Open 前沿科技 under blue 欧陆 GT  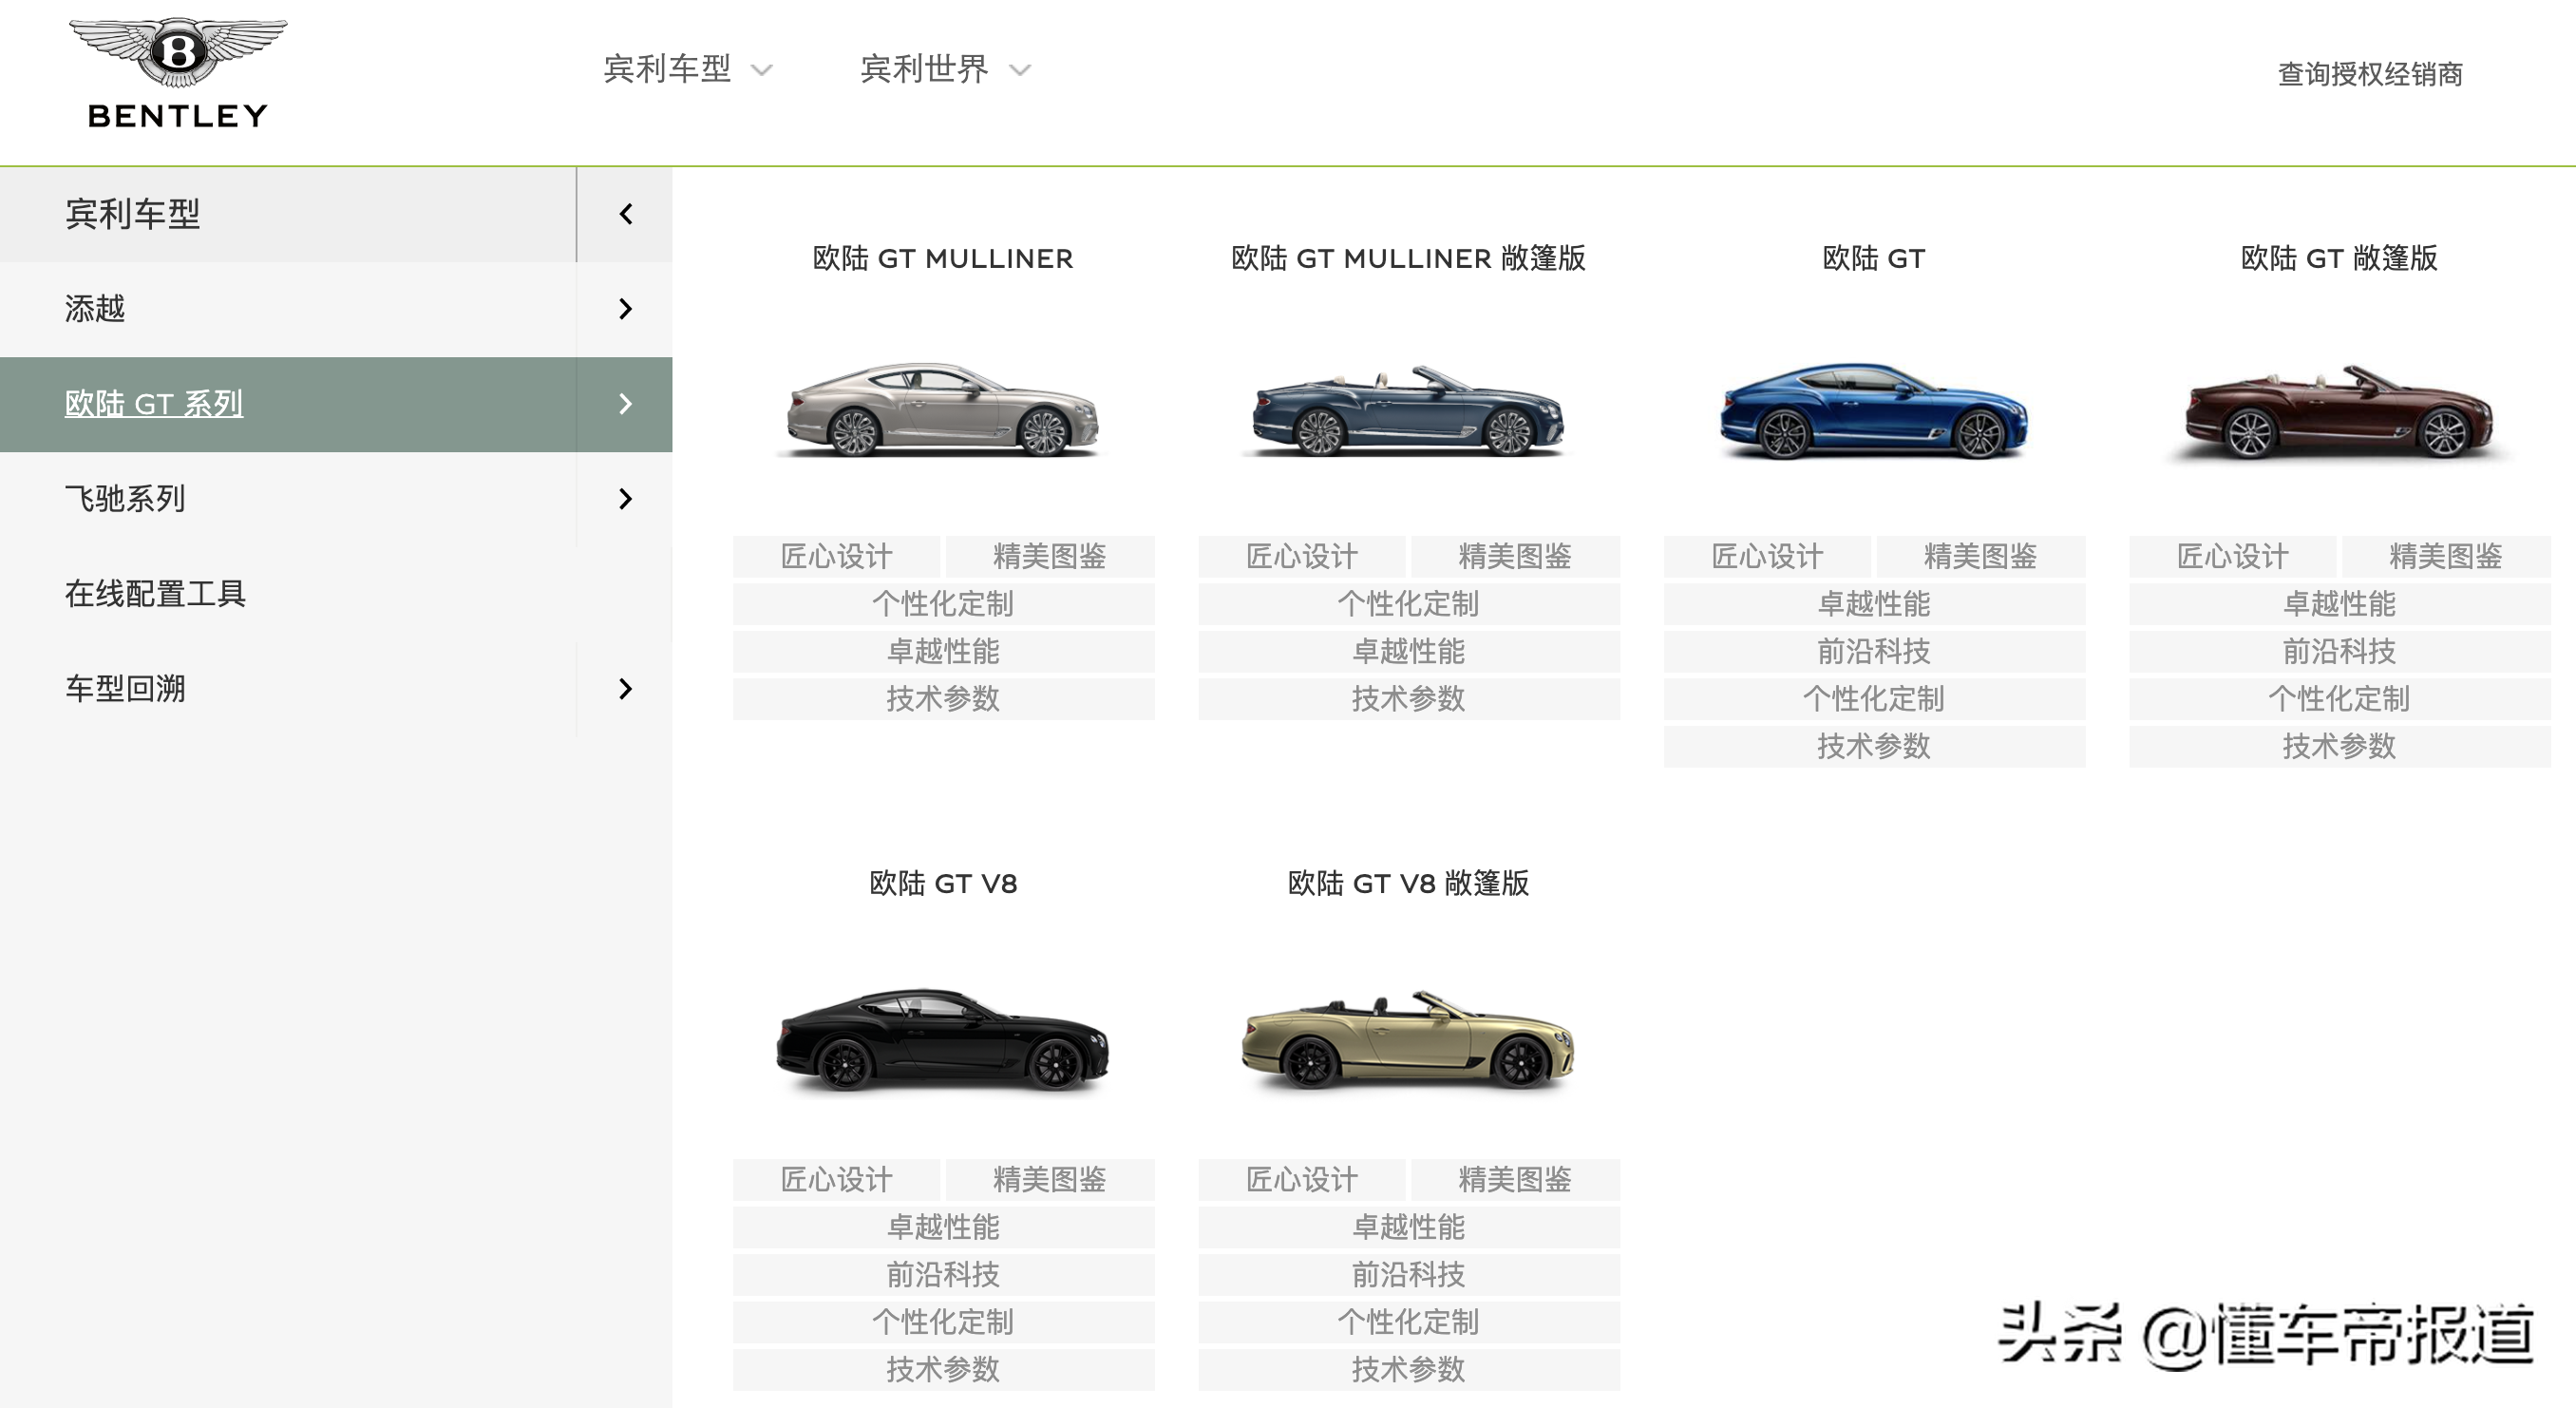coord(1873,652)
